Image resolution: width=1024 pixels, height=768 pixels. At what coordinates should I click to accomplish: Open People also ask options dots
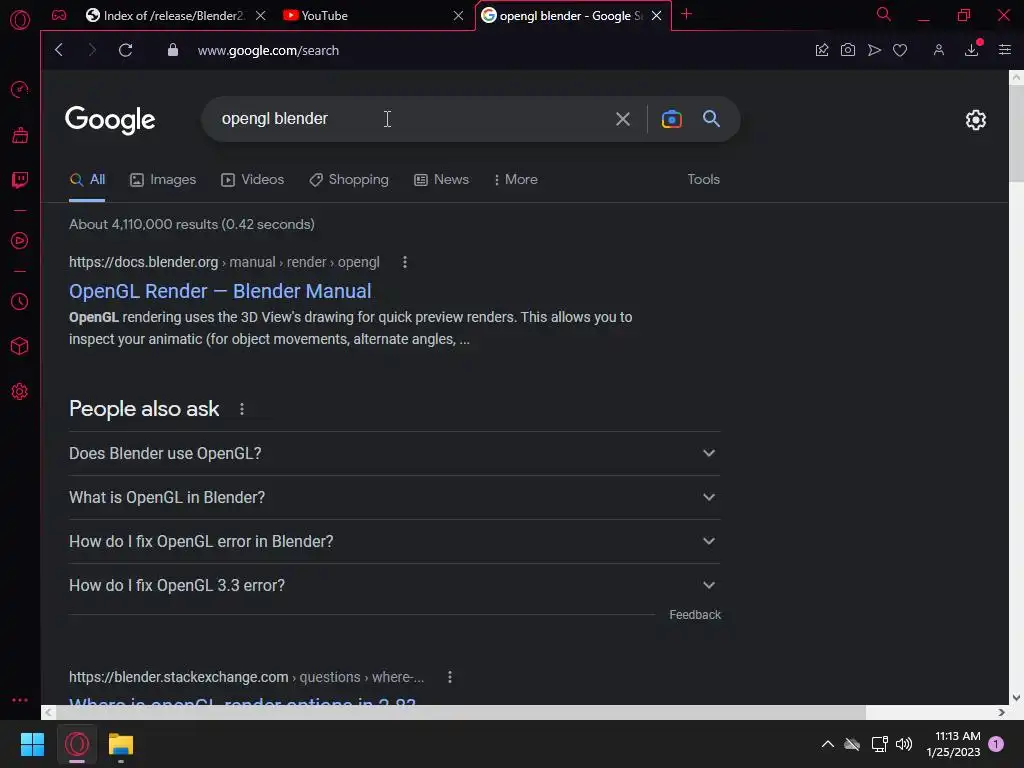click(242, 409)
